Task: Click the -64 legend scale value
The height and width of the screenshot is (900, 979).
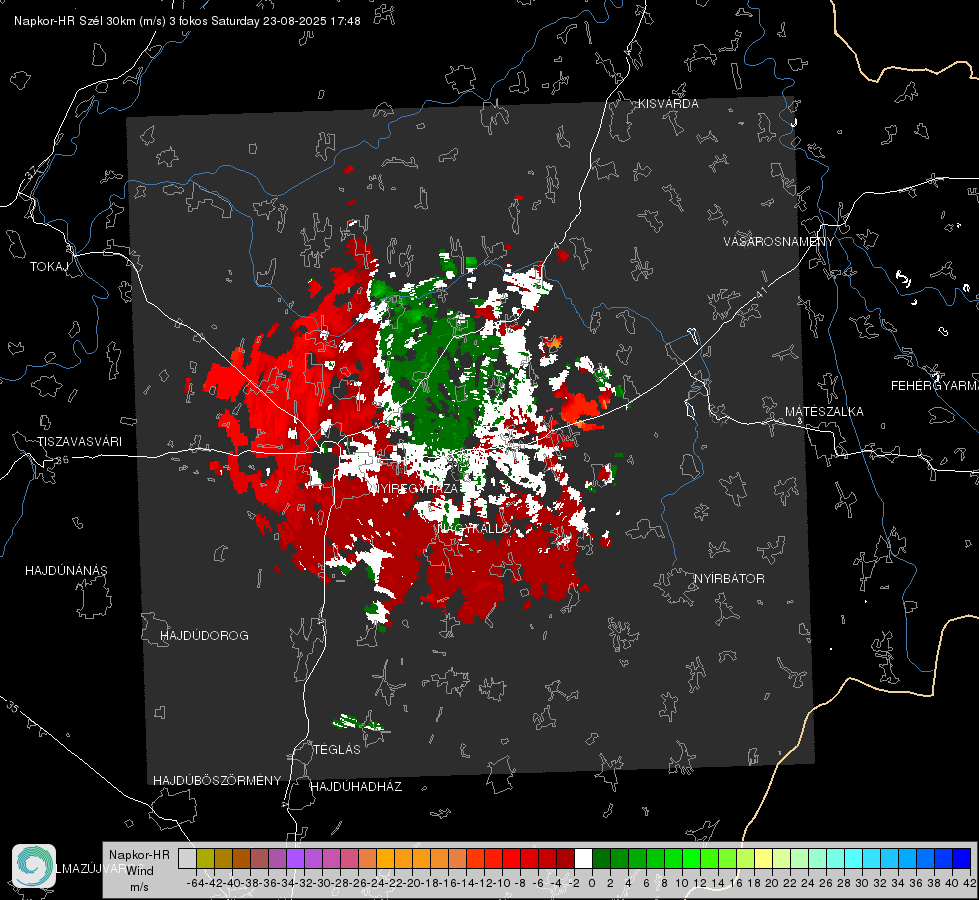Action: pyautogui.click(x=195, y=883)
